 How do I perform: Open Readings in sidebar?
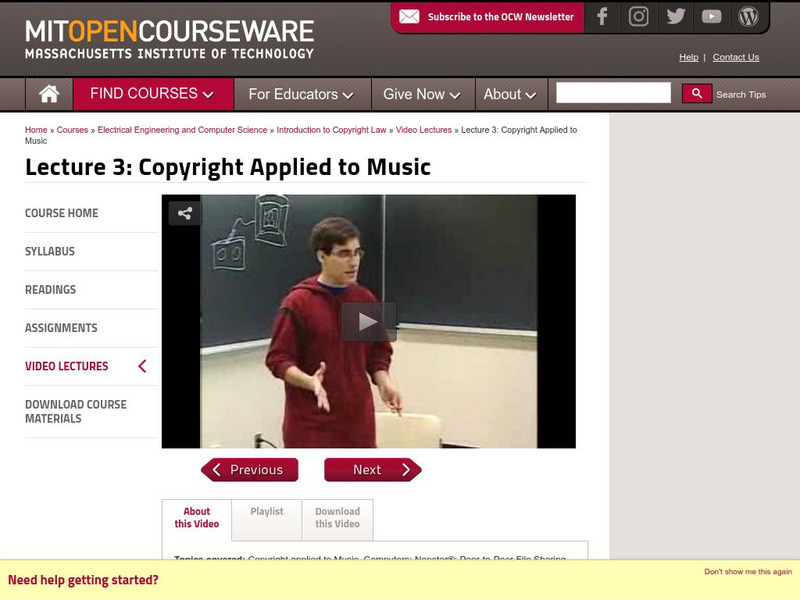[51, 290]
